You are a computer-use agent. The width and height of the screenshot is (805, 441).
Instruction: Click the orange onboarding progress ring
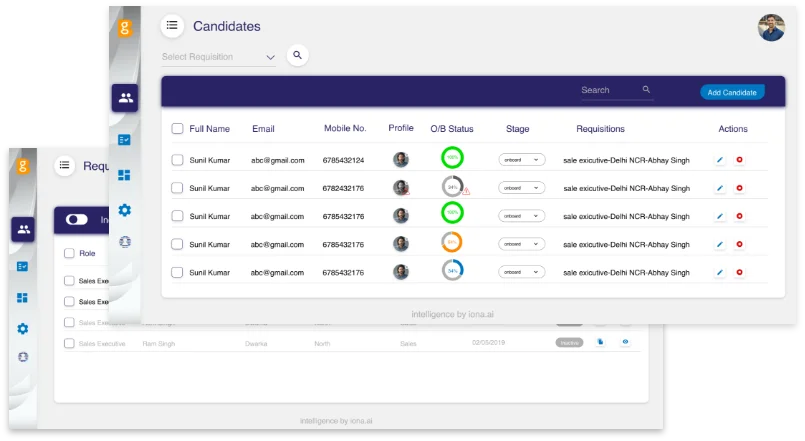tap(452, 242)
